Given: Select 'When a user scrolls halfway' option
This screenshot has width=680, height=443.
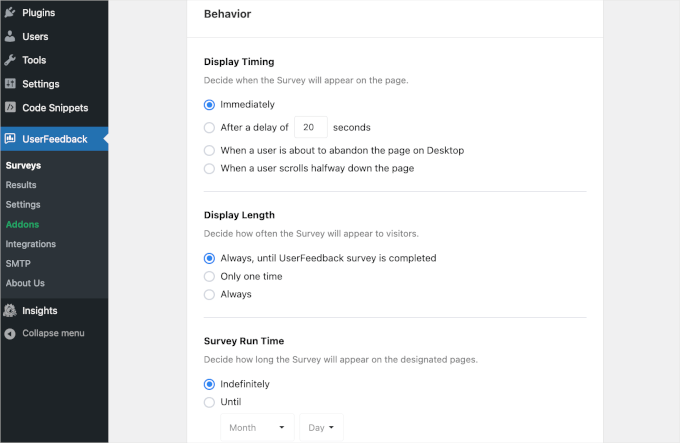Looking at the screenshot, I should click(x=209, y=168).
